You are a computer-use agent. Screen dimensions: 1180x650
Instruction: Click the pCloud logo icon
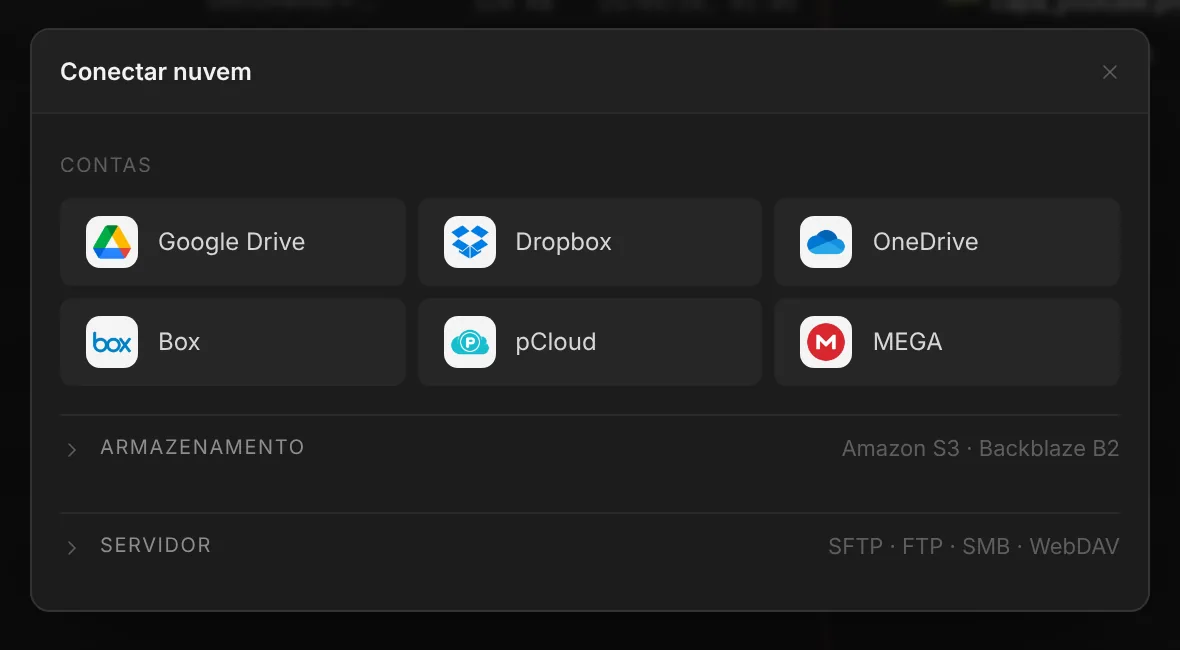coord(470,342)
